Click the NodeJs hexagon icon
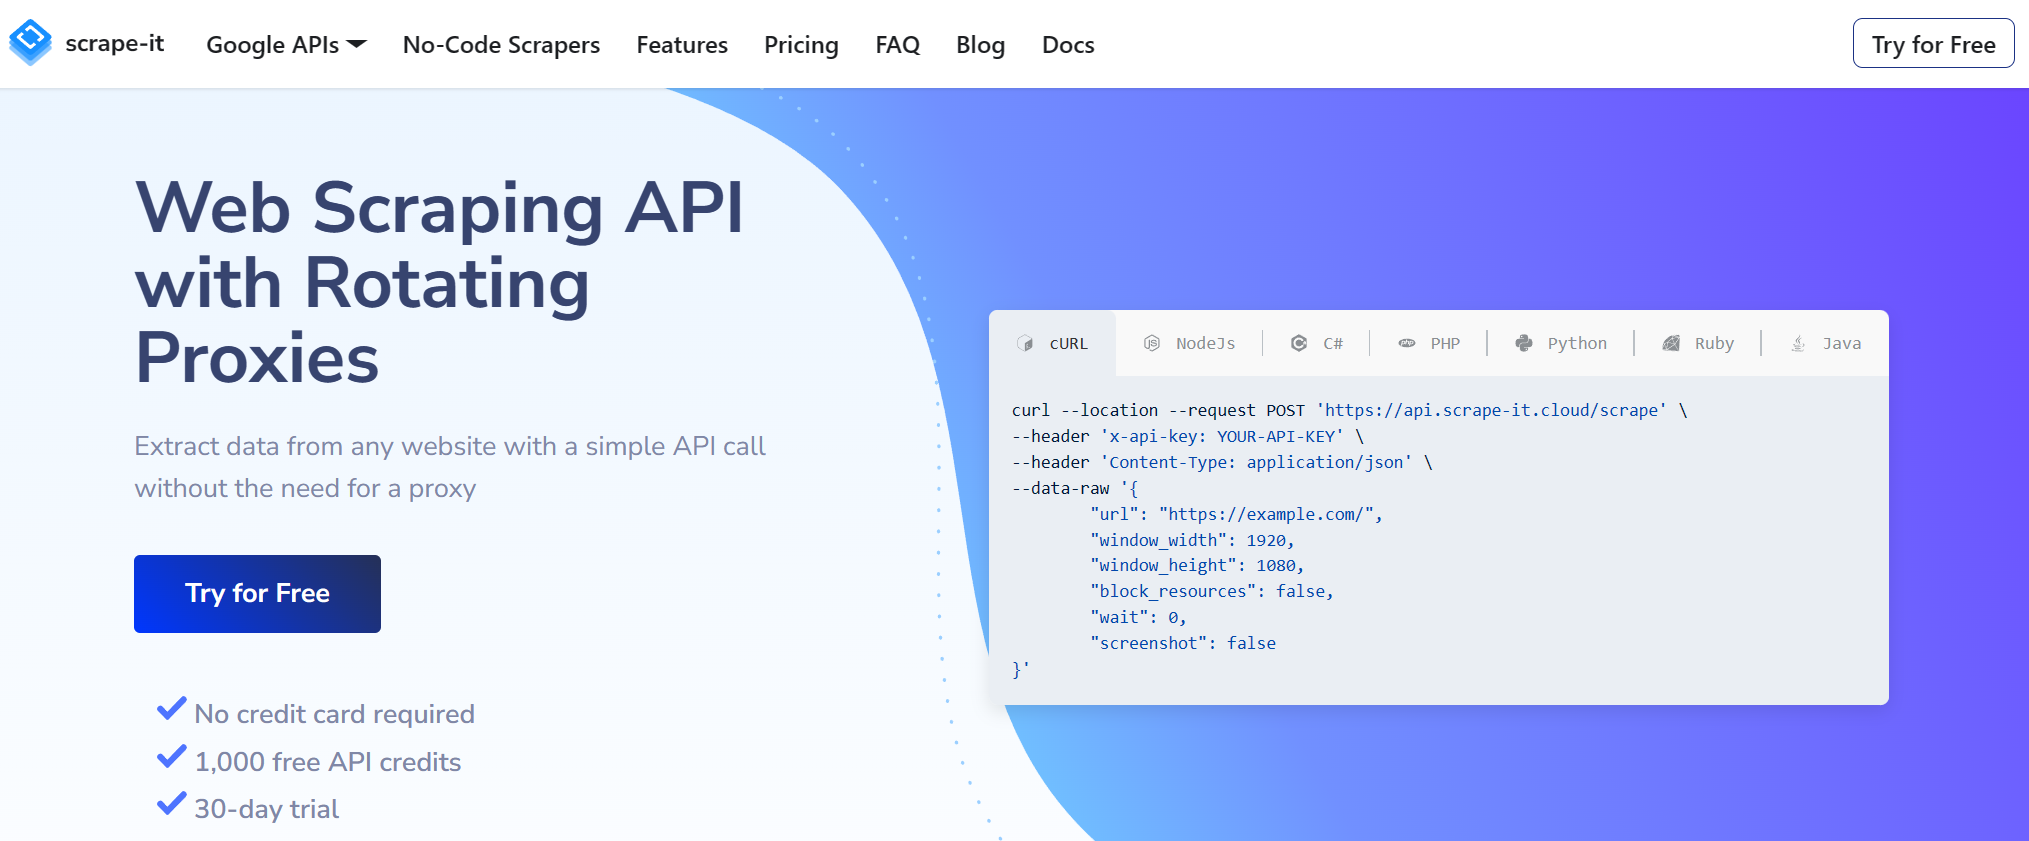This screenshot has height=841, width=2029. [x=1152, y=343]
